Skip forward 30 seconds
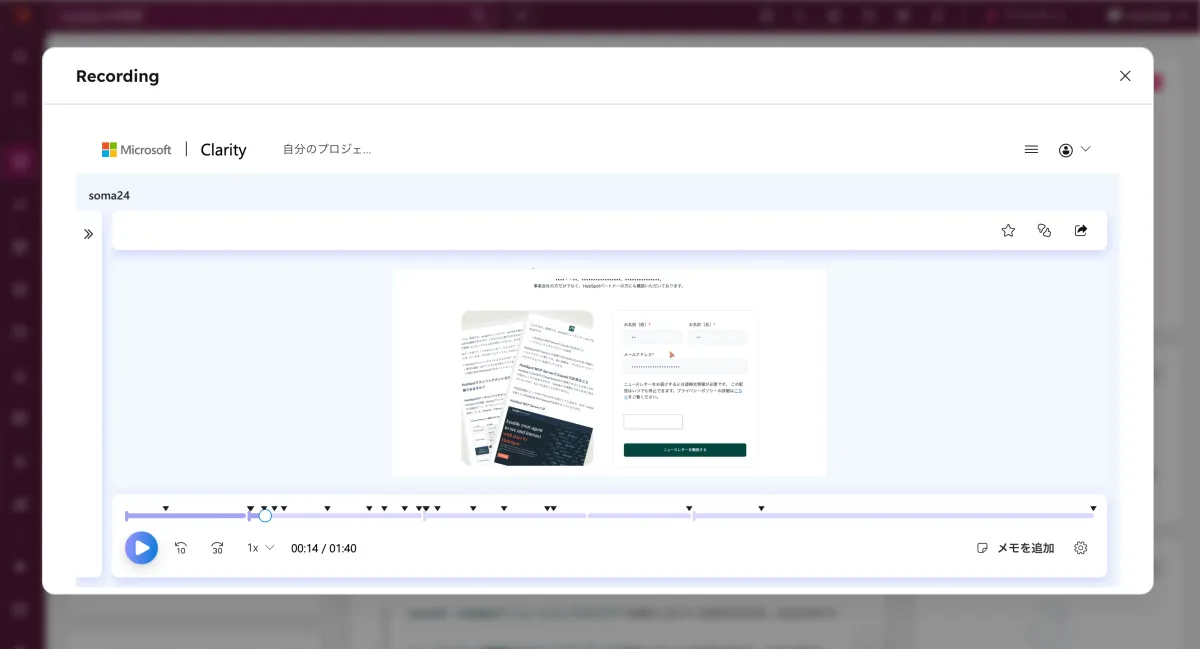The image size is (1200, 649). coord(217,548)
